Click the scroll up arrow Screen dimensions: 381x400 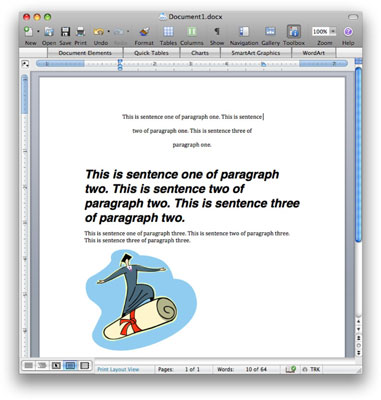[358, 322]
